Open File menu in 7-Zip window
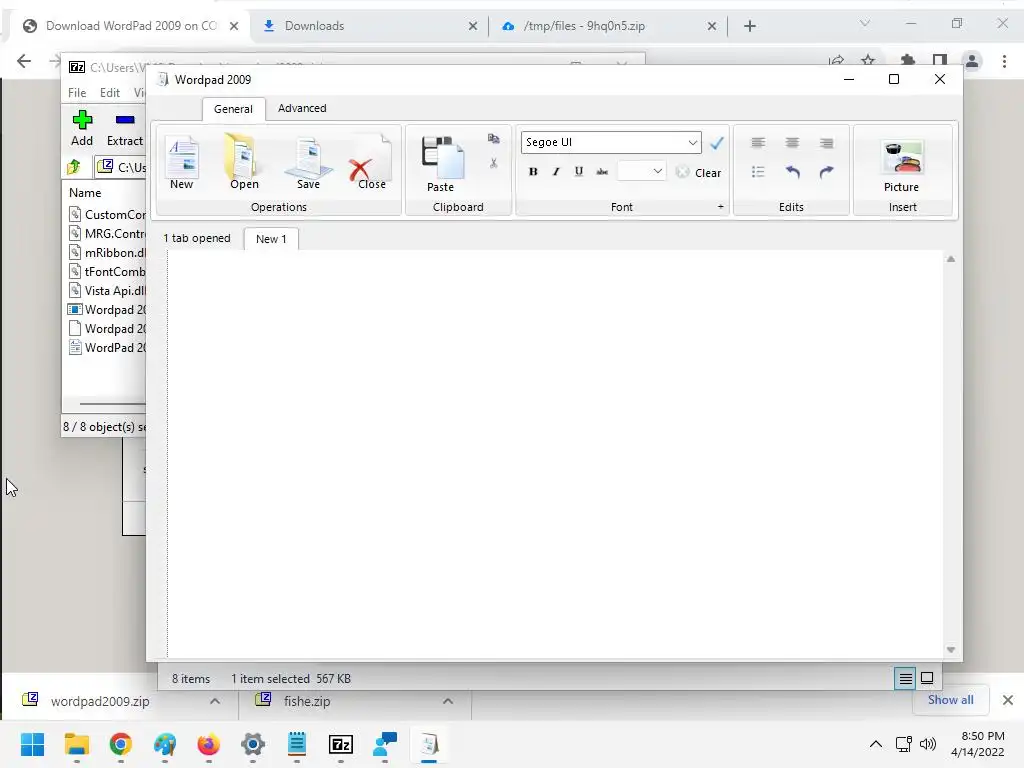Viewport: 1024px width, 768px height. (77, 93)
